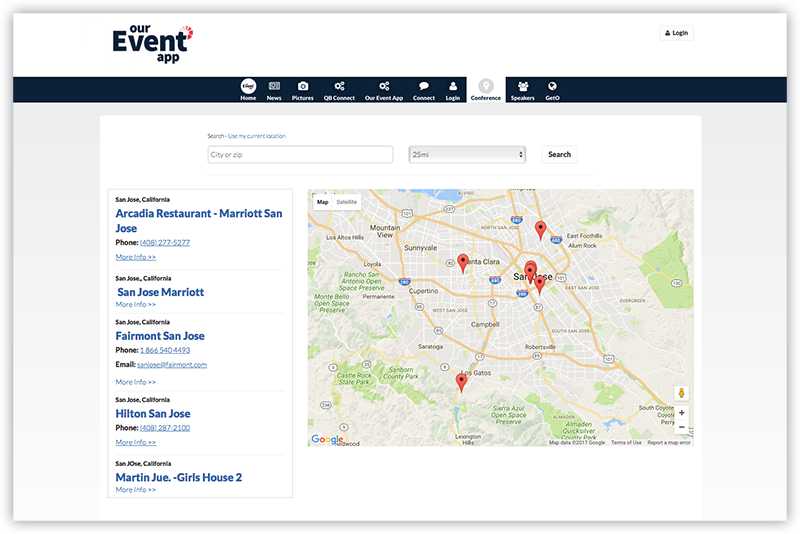Open the GetO globe icon
The image size is (800, 534).
552,90
